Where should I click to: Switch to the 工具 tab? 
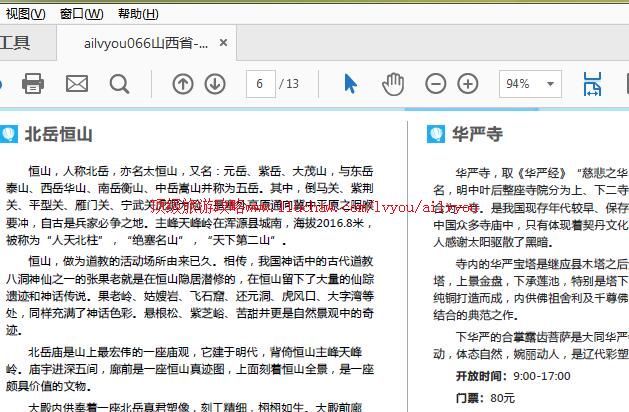click(x=15, y=43)
